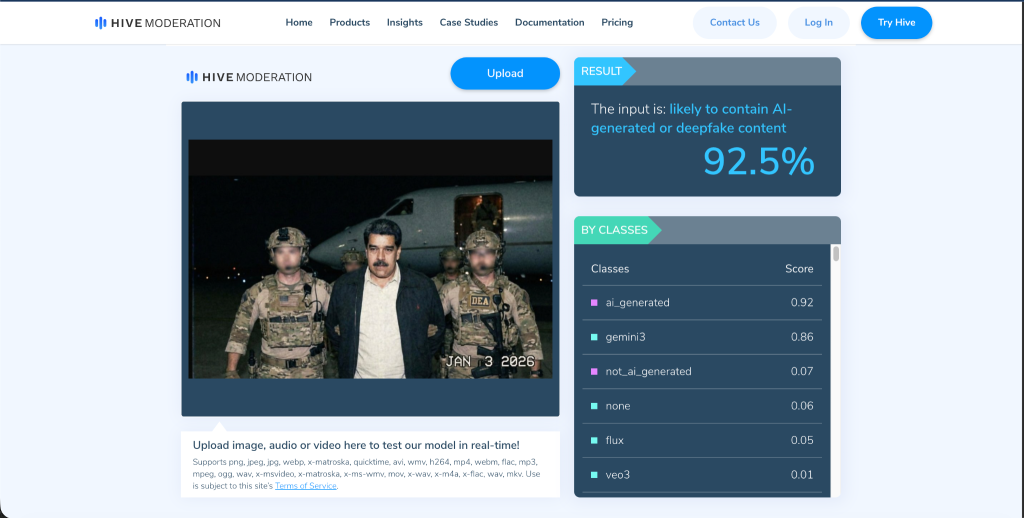Expand the Insights navigation menu

(x=404, y=23)
